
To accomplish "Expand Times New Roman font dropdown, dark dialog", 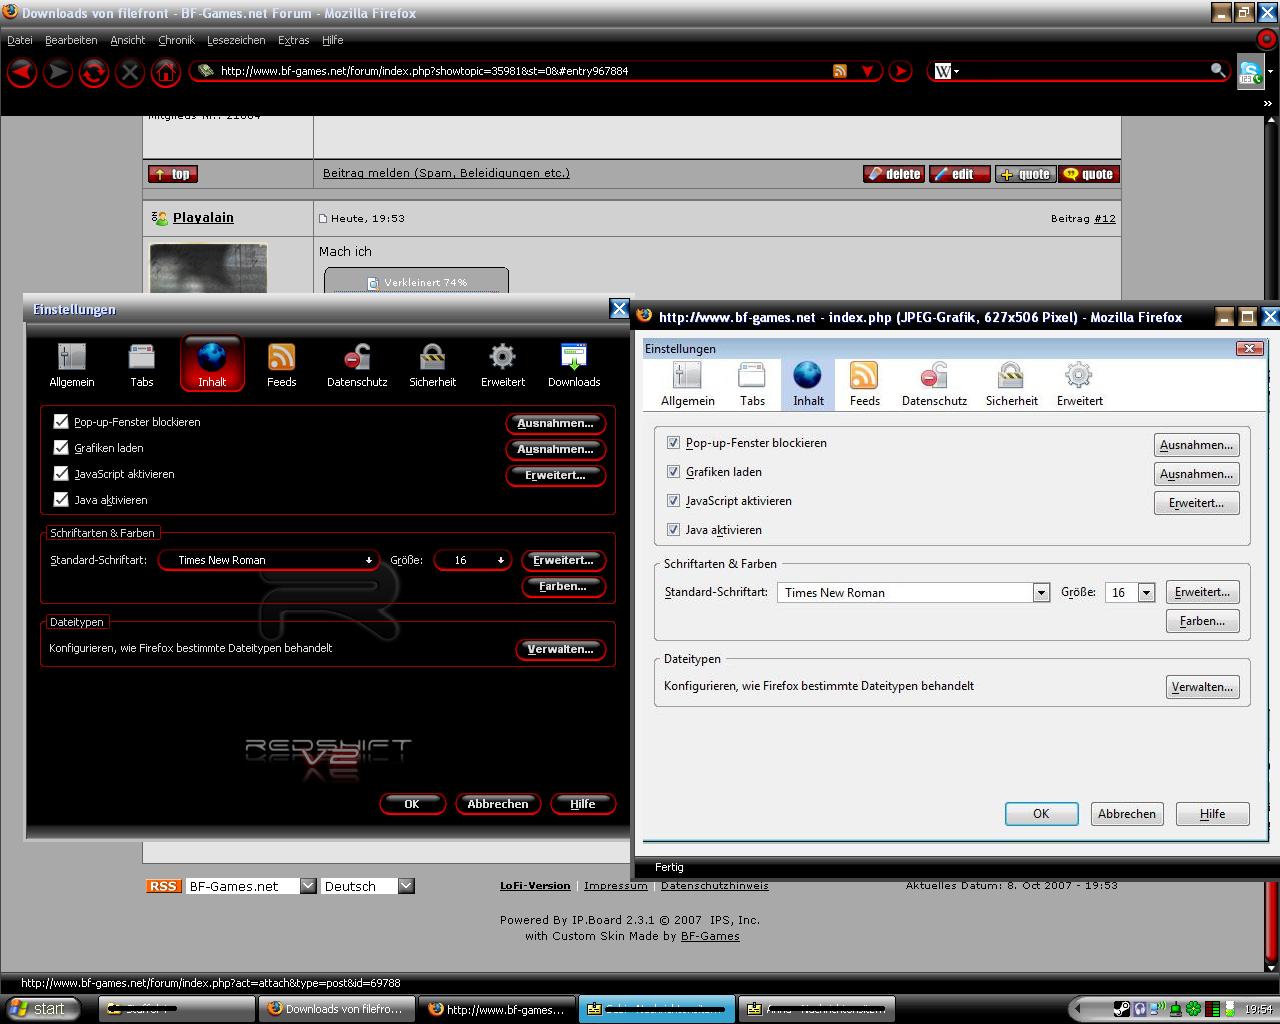I will pyautogui.click(x=369, y=560).
